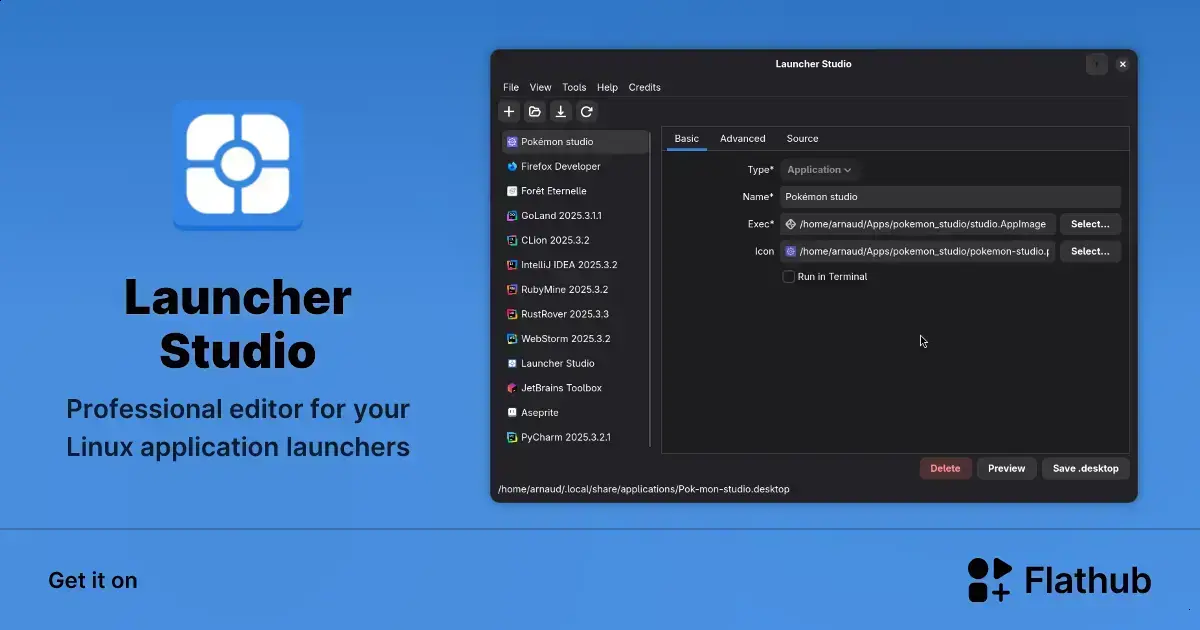
Task: Click Select button for Icon path
Action: (x=1090, y=252)
